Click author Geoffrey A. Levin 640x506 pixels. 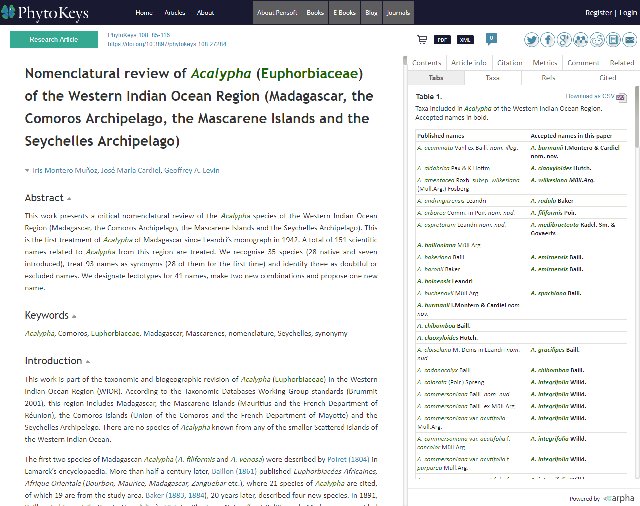[192, 171]
